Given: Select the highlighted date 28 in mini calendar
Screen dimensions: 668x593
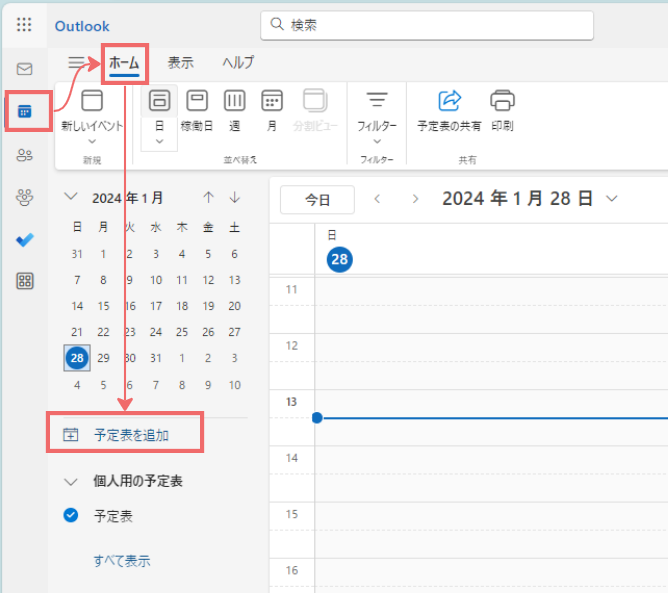Looking at the screenshot, I should pyautogui.click(x=77, y=358).
